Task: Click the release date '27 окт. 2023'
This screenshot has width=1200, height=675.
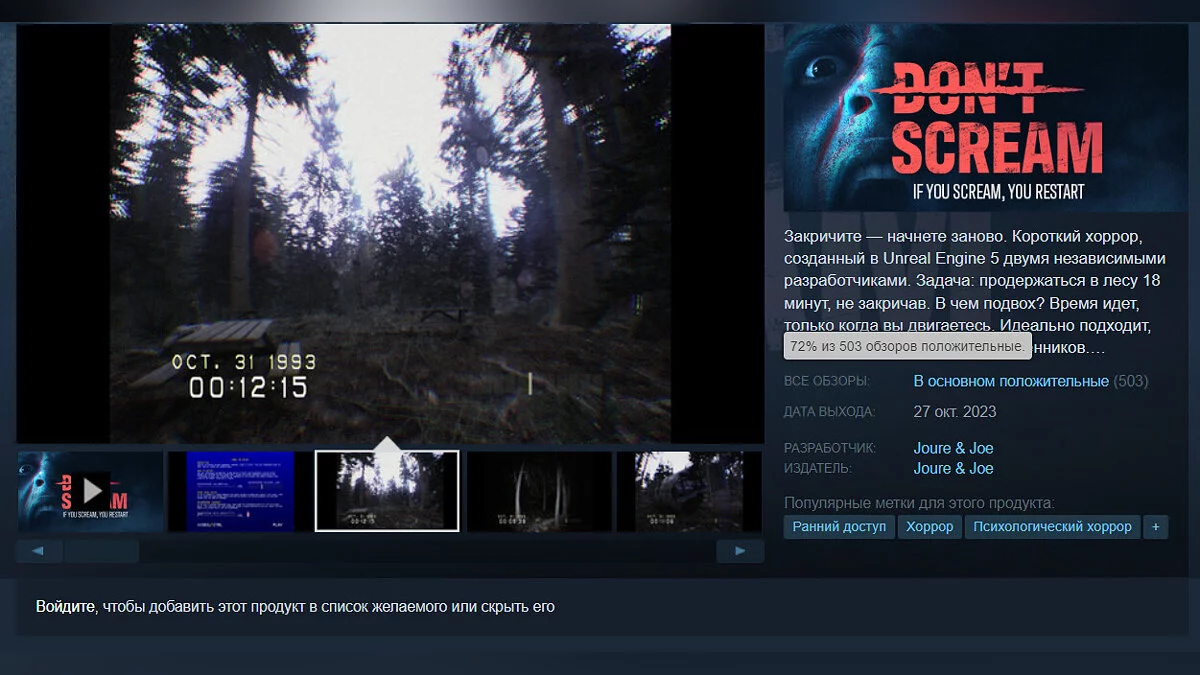Action: (955, 411)
